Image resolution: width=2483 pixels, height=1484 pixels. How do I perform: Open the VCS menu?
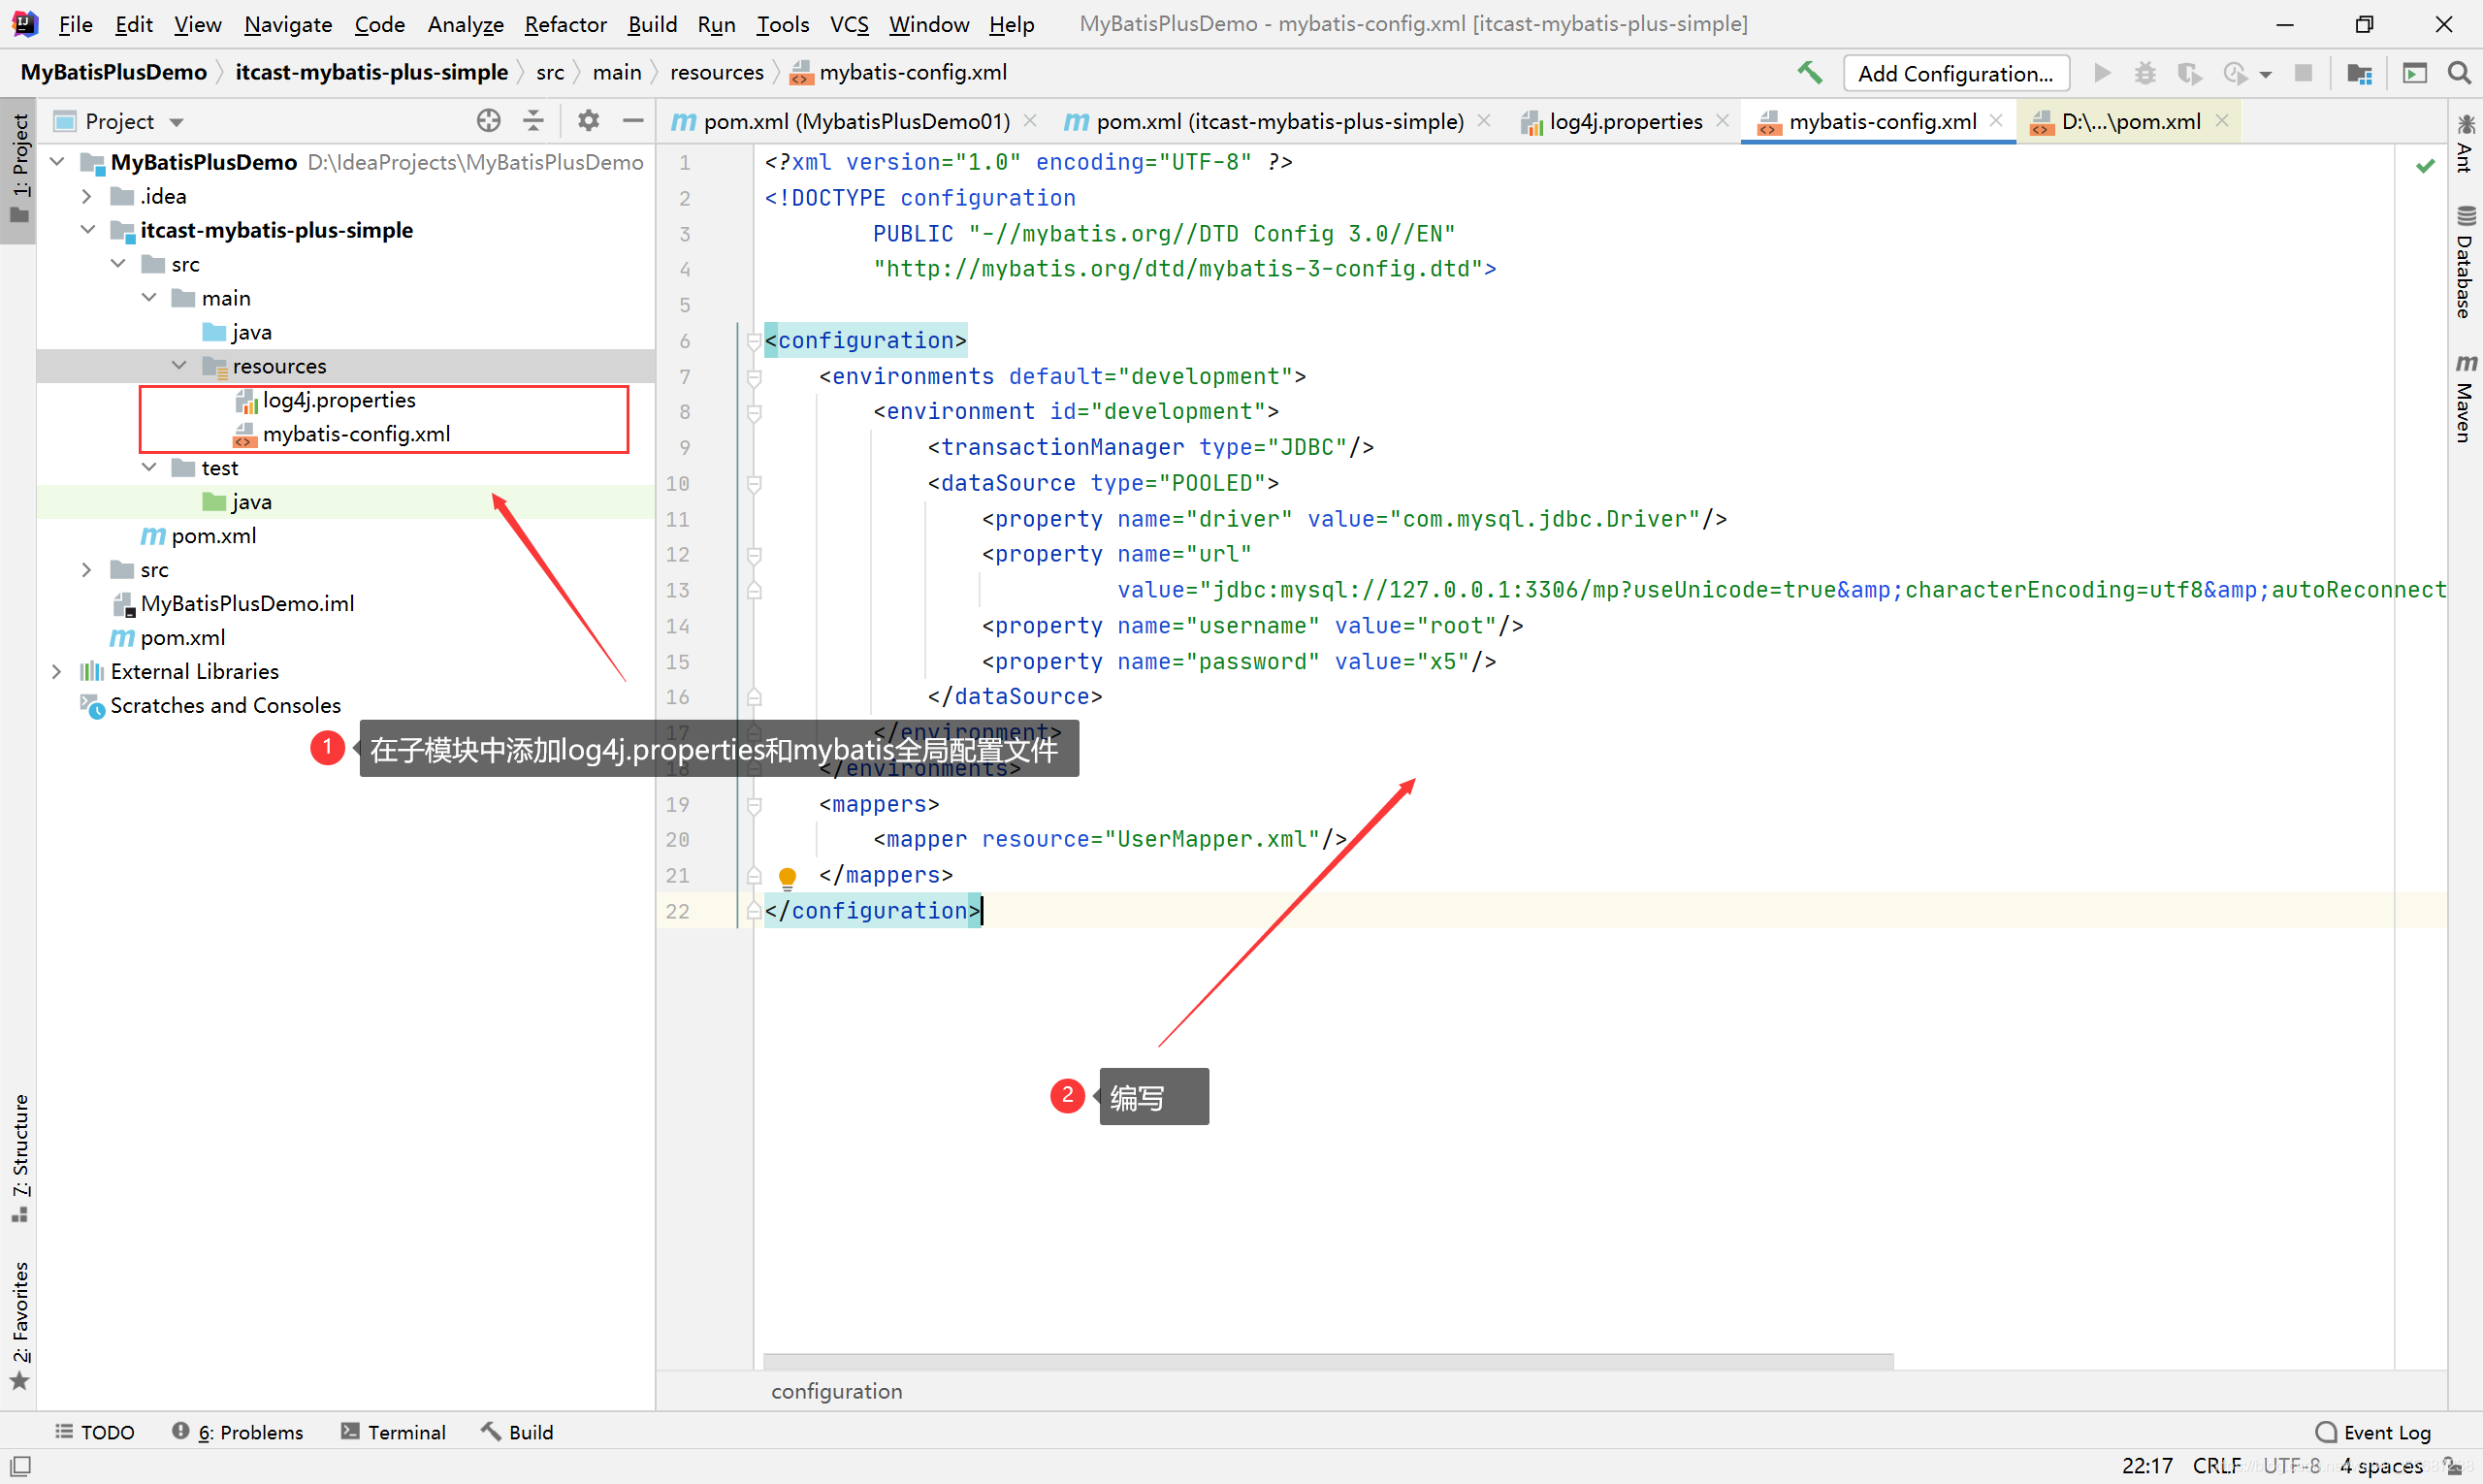(849, 24)
